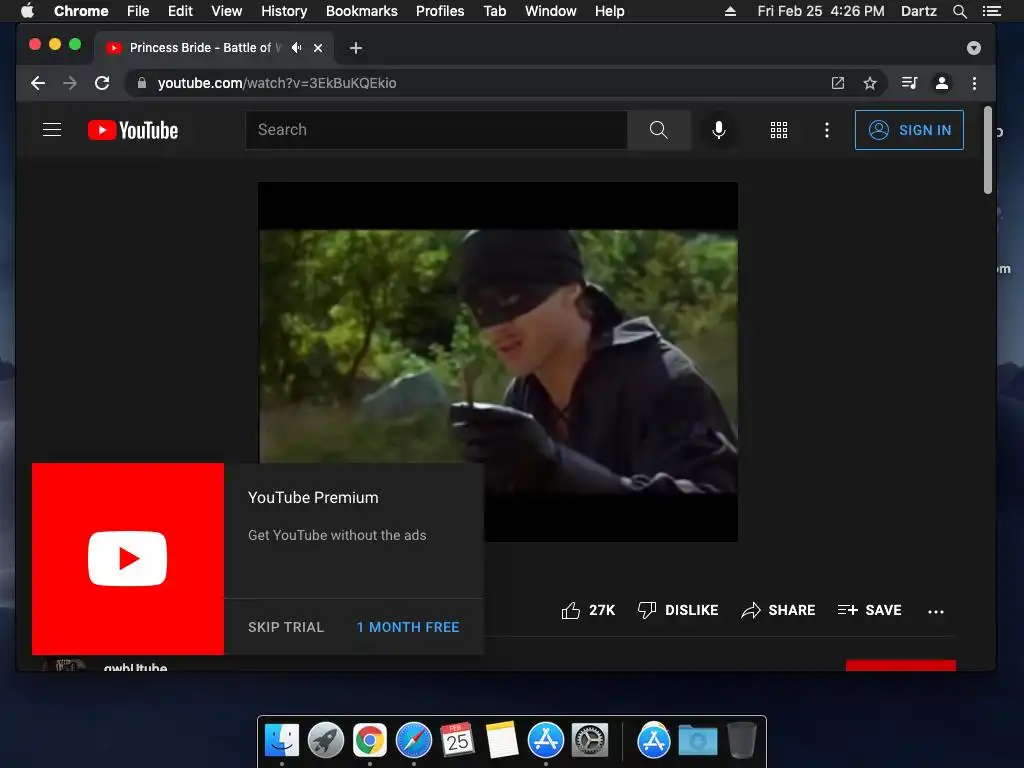This screenshot has width=1024, height=768.
Task: Open page in new window icon in address bar
Action: [x=838, y=83]
